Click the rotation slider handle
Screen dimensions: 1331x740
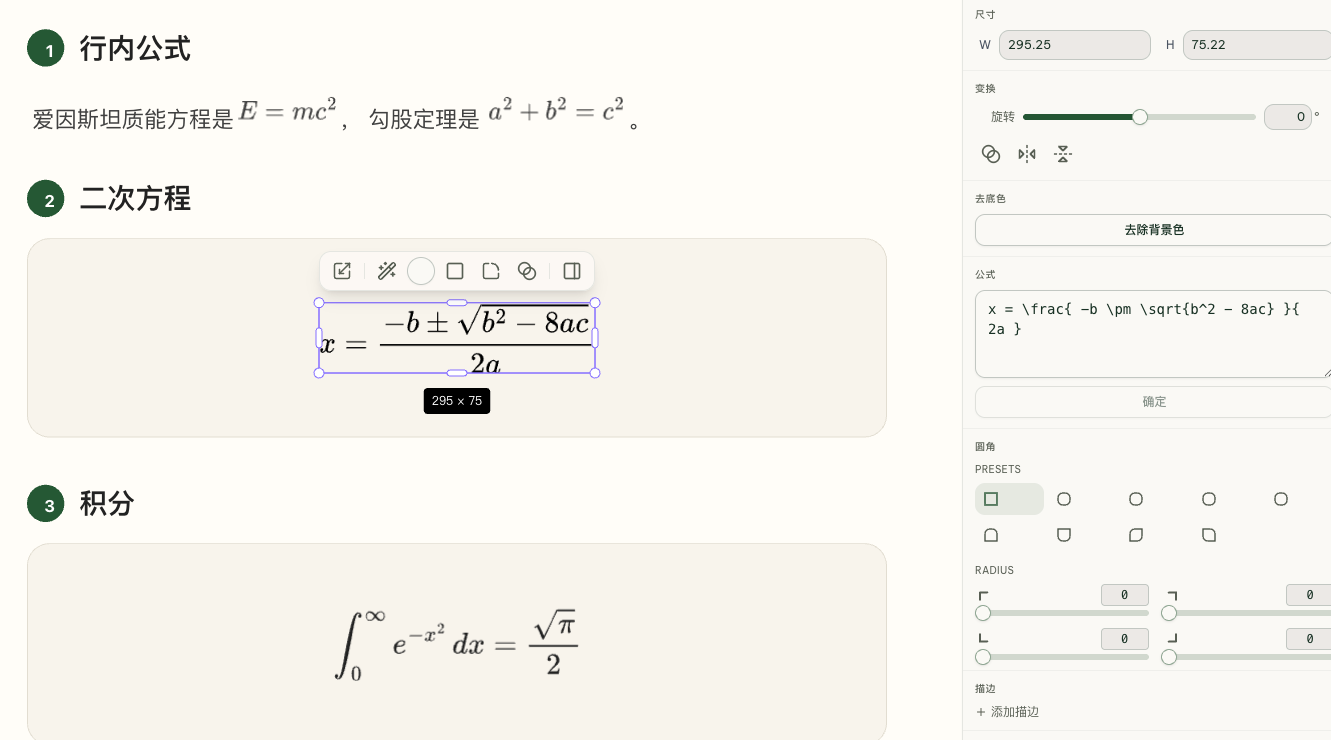[x=1140, y=117]
